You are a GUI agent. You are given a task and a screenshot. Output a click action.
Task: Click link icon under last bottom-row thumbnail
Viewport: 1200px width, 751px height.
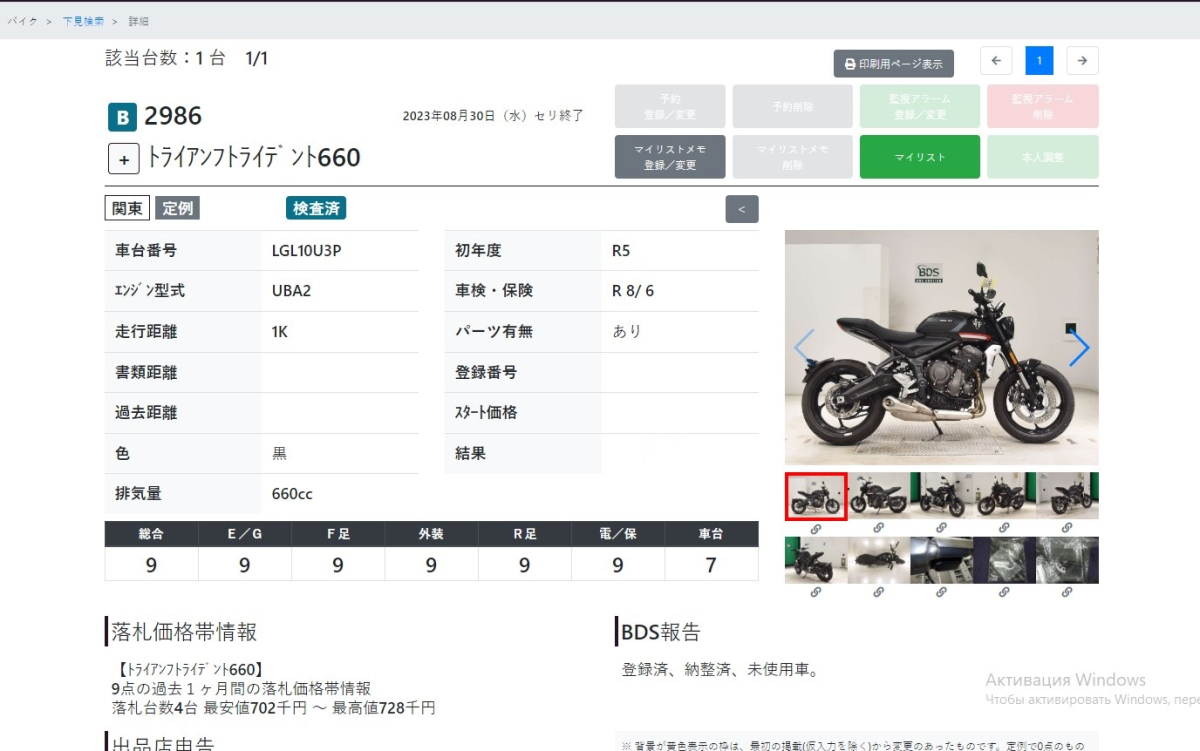tap(1067, 592)
